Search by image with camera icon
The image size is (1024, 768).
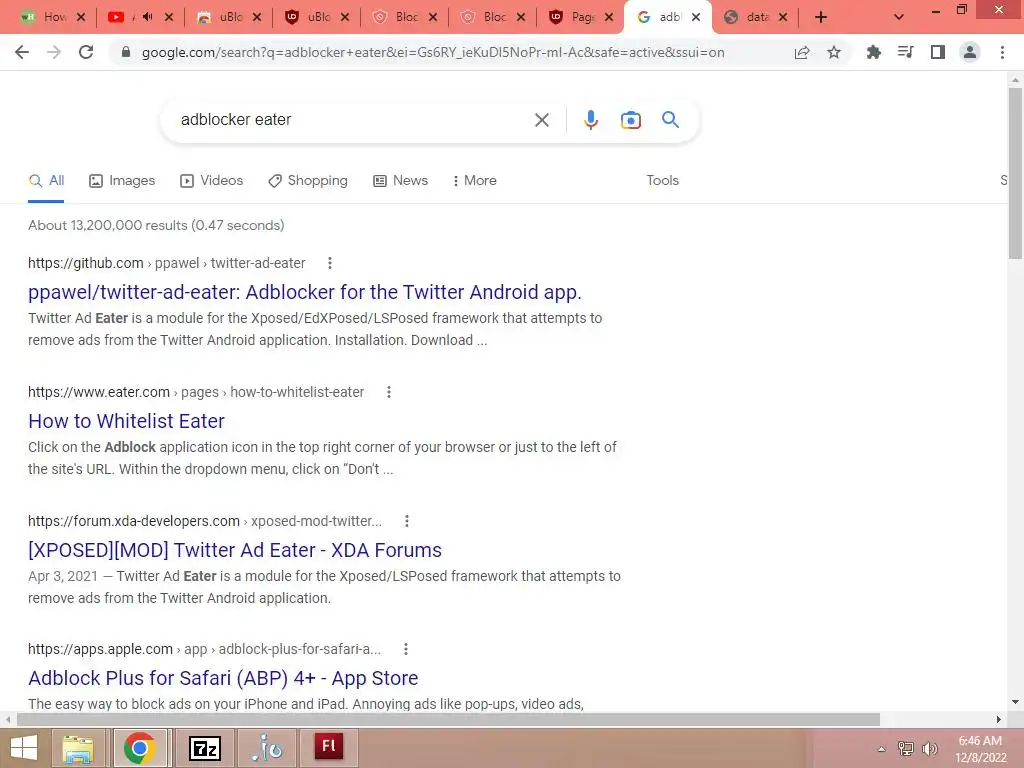631,120
